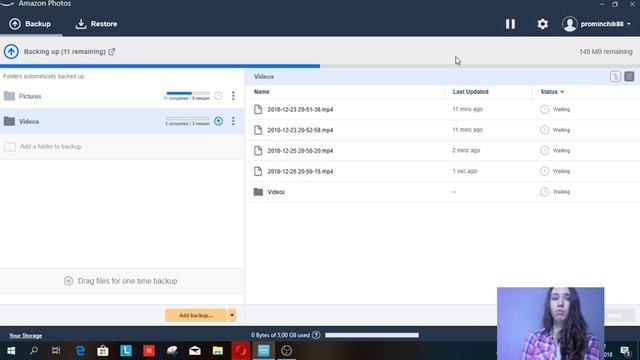The width and height of the screenshot is (640, 360).
Task: Select the Pictures folder in backup list
Action: pos(122,96)
